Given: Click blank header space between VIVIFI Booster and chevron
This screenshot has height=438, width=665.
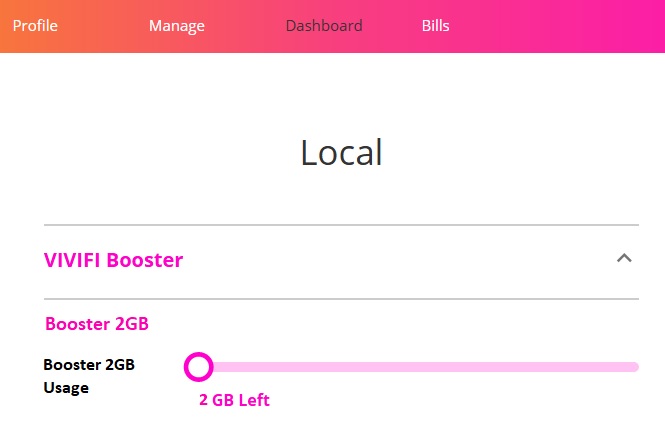Looking at the screenshot, I should pos(400,261).
